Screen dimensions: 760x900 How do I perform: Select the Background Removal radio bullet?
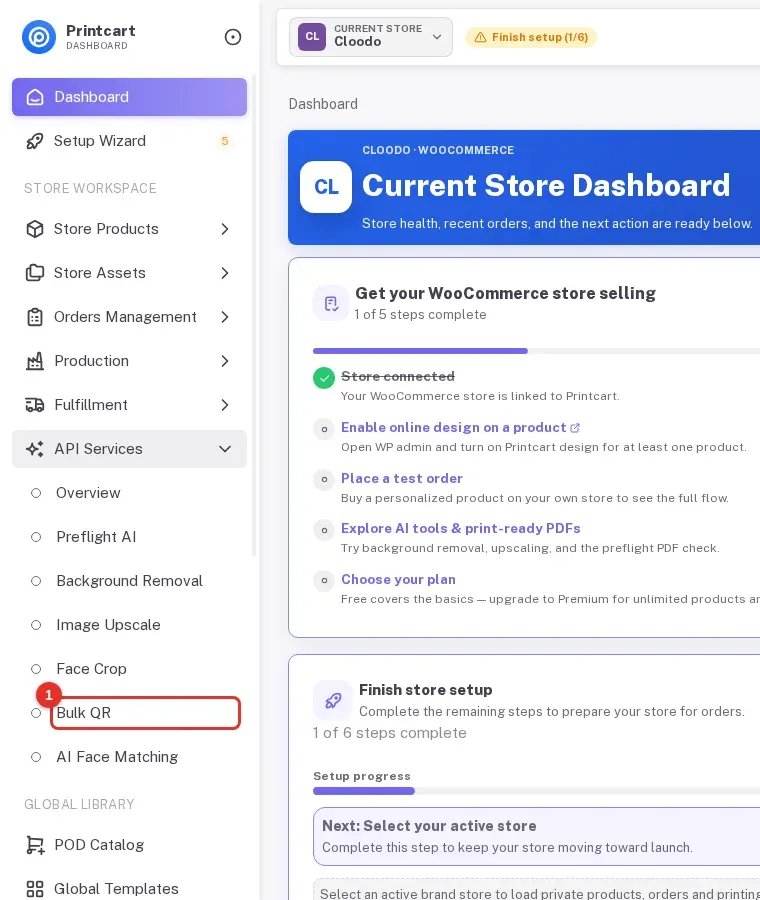click(x=36, y=581)
